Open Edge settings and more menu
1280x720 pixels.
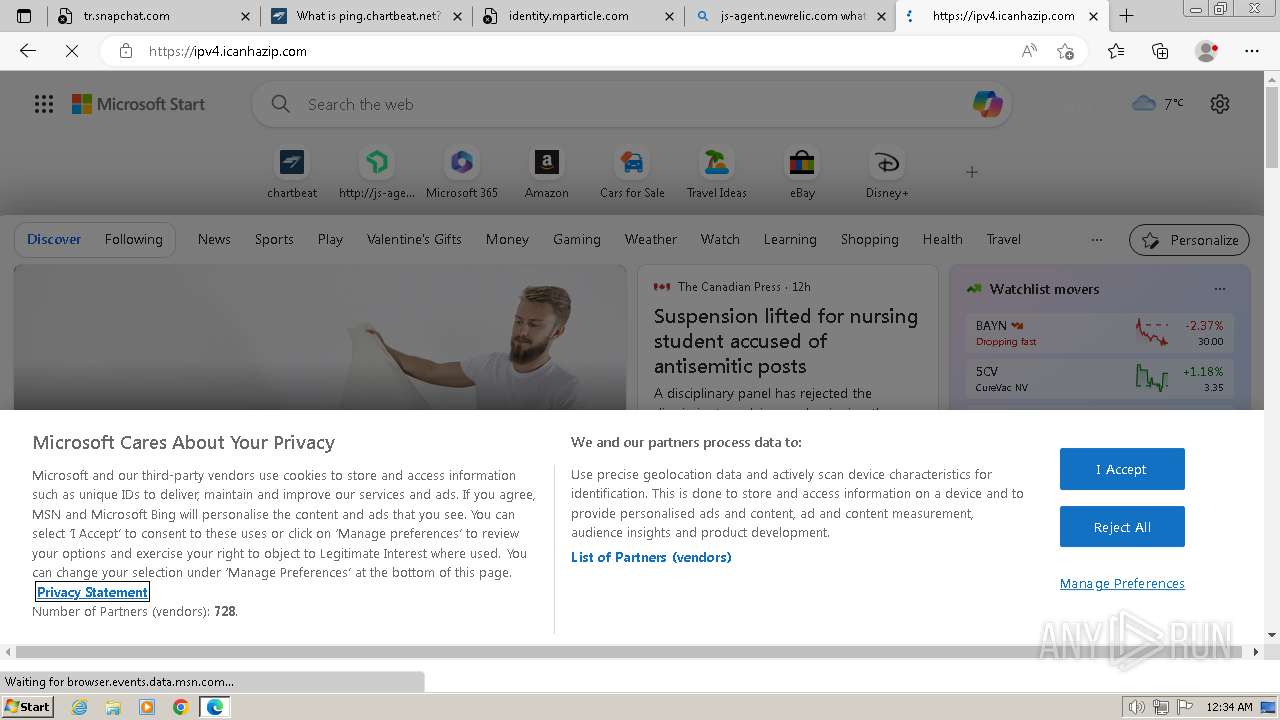1252,51
